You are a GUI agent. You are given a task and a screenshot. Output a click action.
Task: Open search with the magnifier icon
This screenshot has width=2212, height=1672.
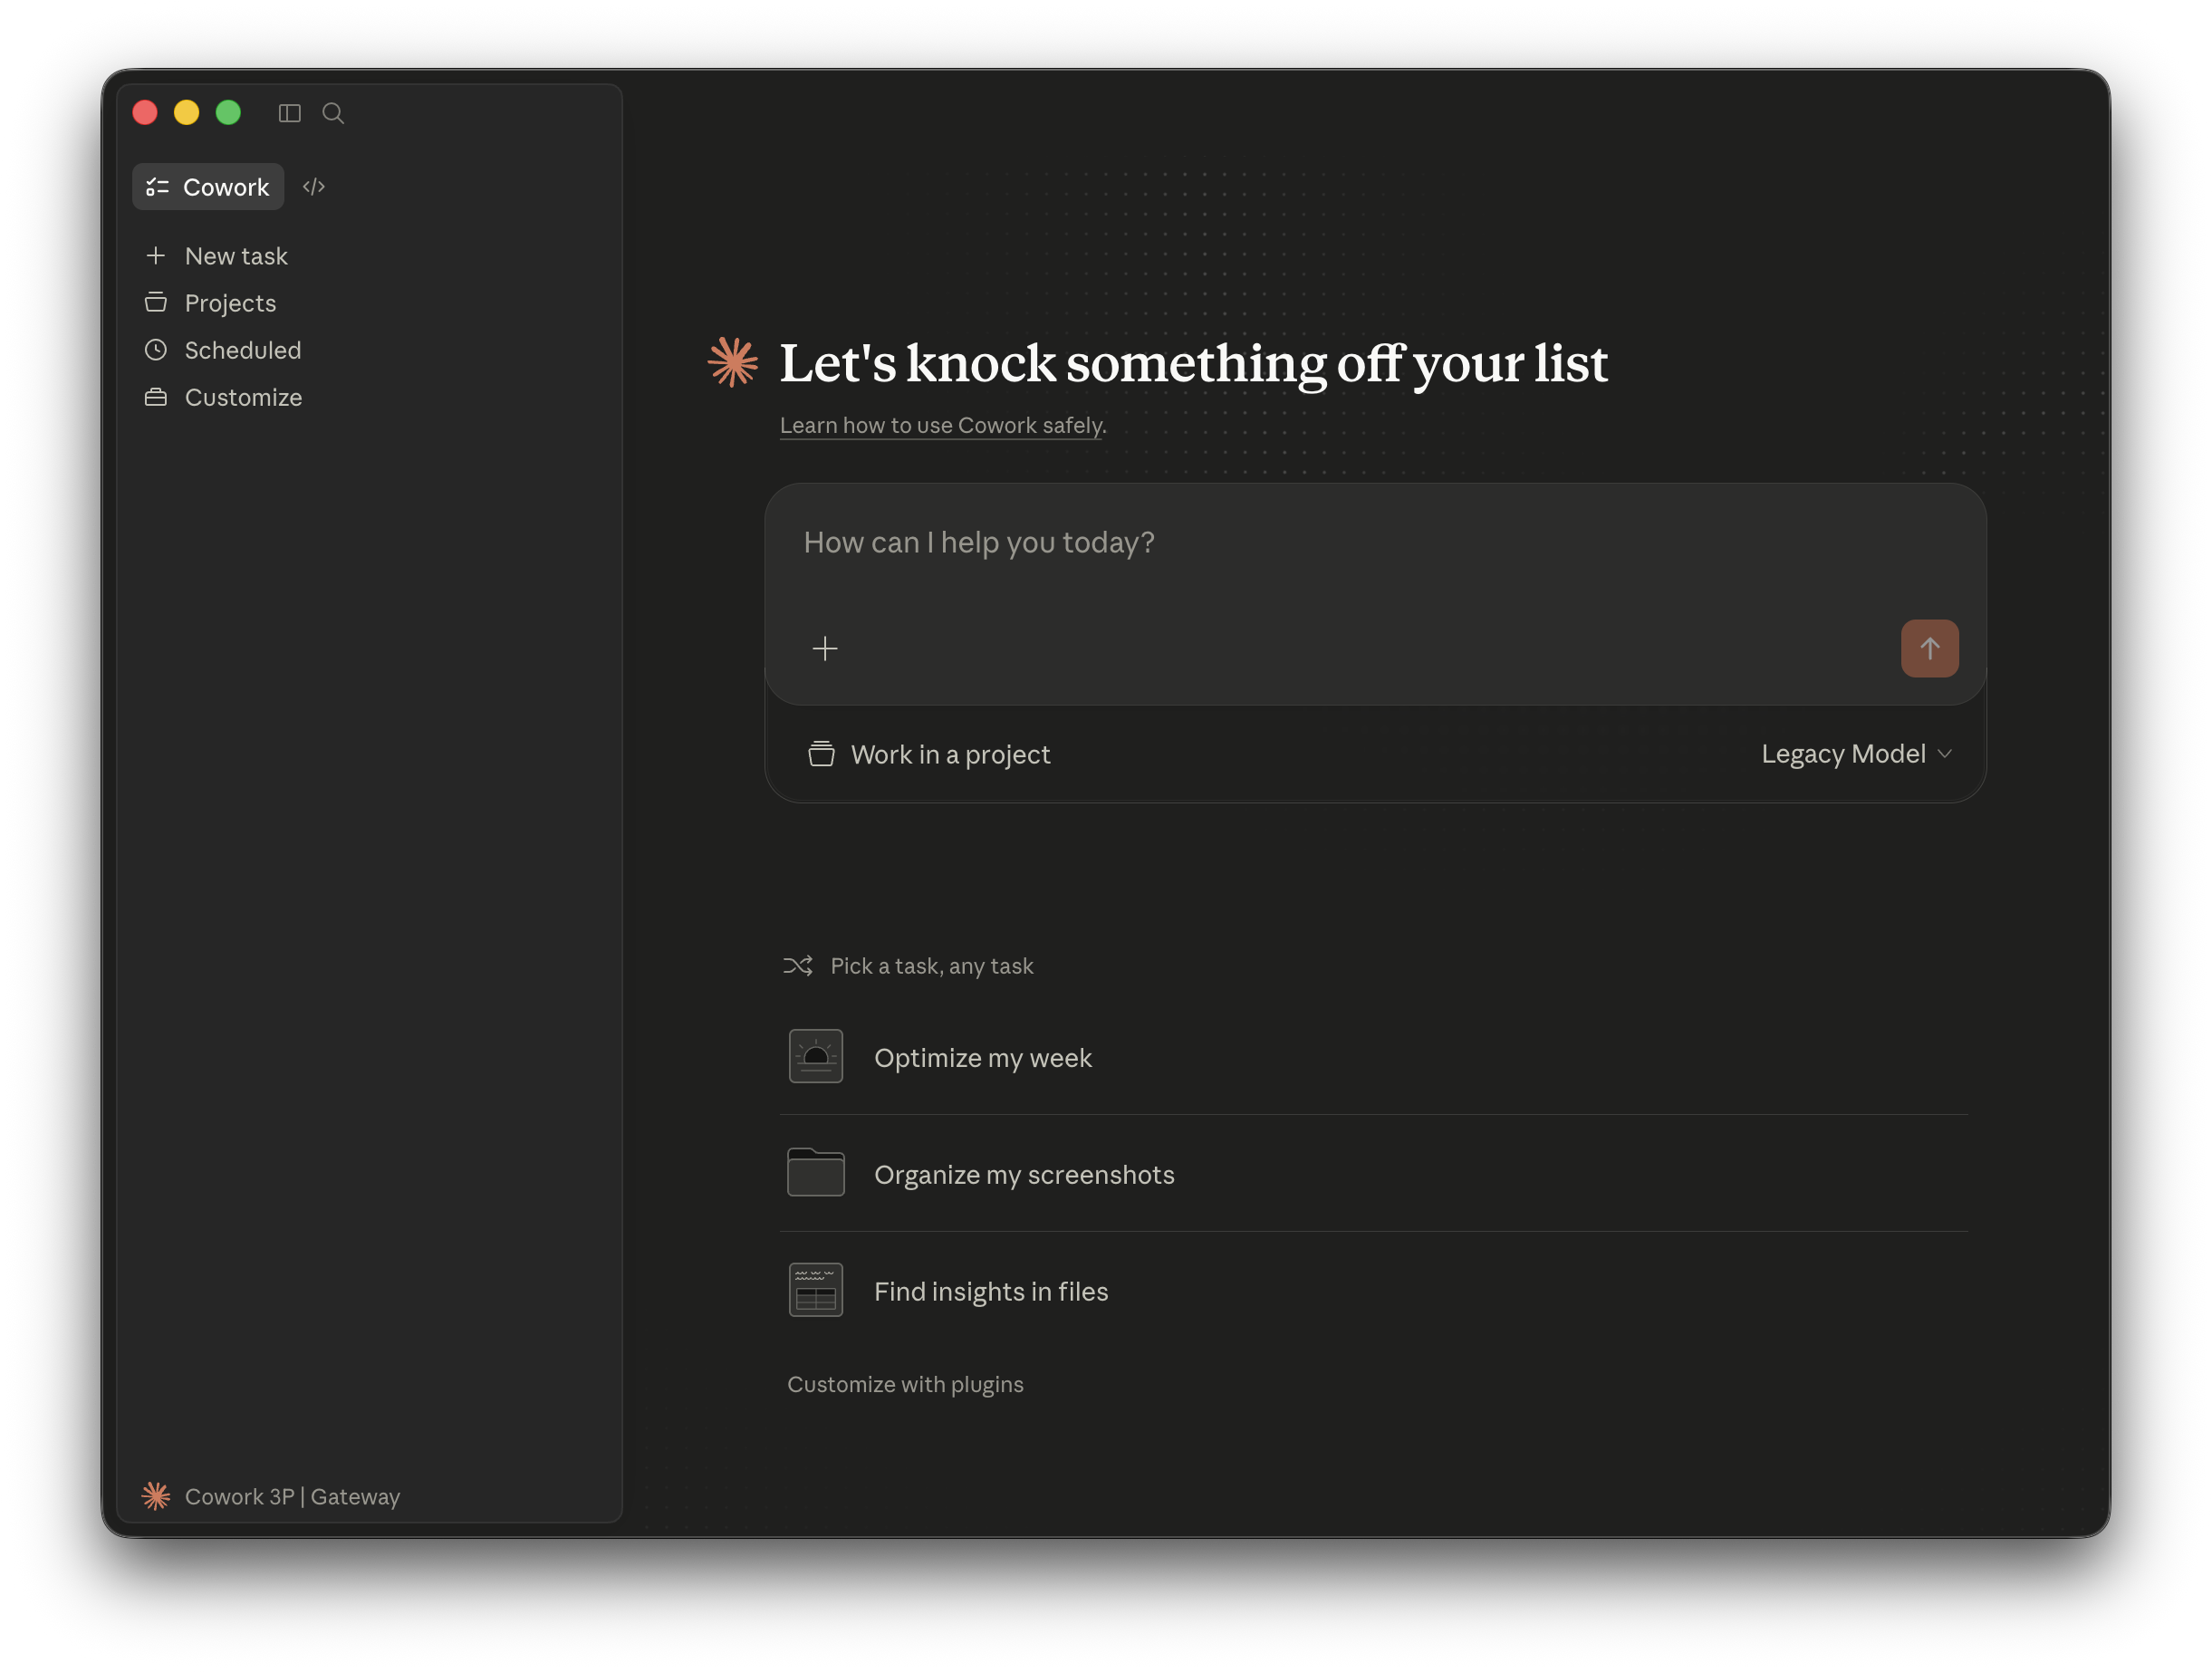333,113
